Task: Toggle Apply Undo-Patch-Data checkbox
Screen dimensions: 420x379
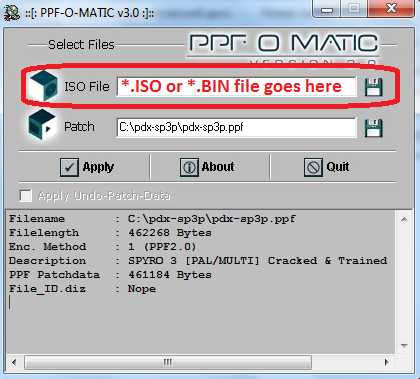Action: pos(26,195)
